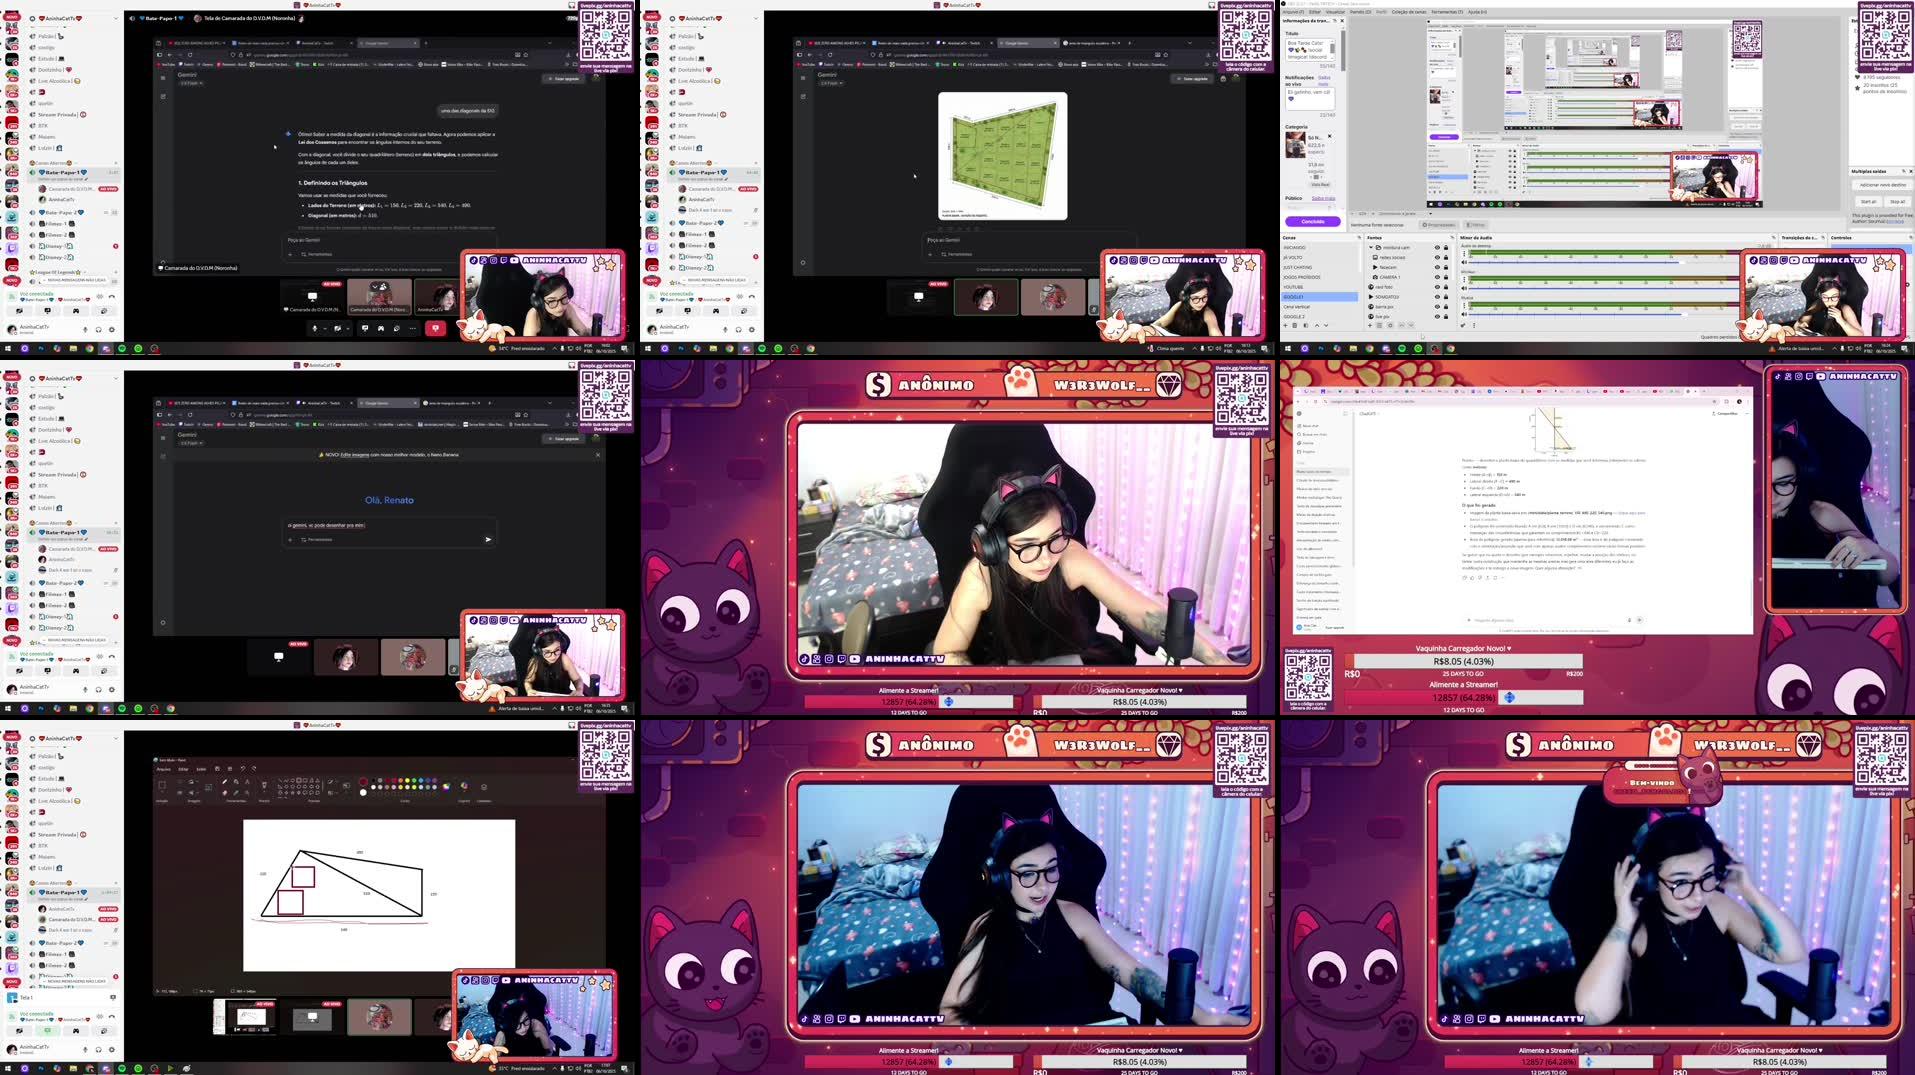Hide the barra pix source in OBS
The image size is (1915, 1075).
click(x=1437, y=307)
